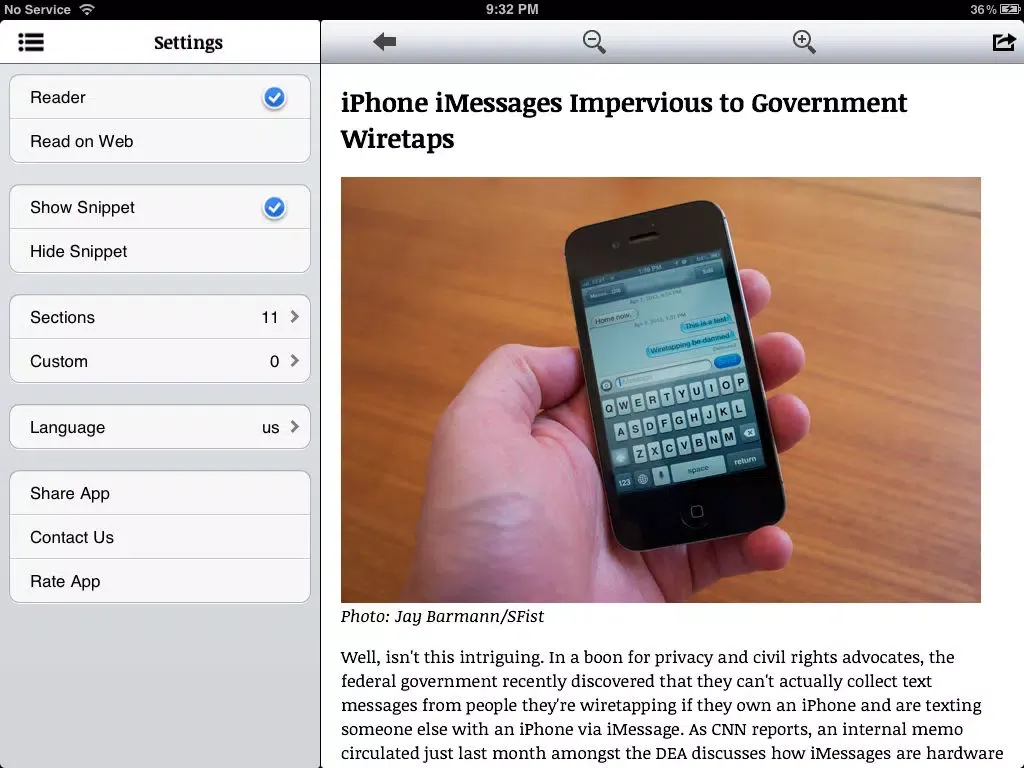Open the Sections list
Screen dimensions: 1024x768
coord(160,317)
